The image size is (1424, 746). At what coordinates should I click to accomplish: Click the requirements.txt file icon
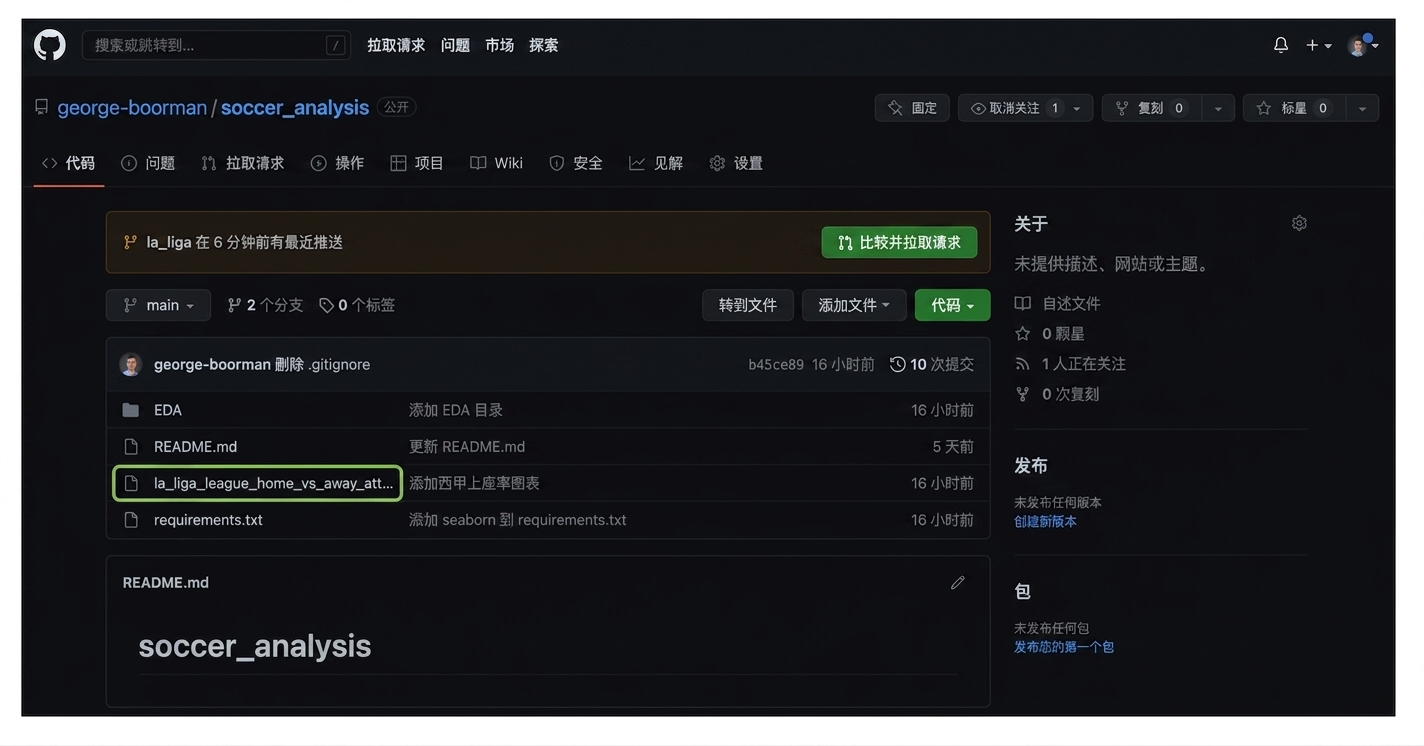tap(130, 520)
